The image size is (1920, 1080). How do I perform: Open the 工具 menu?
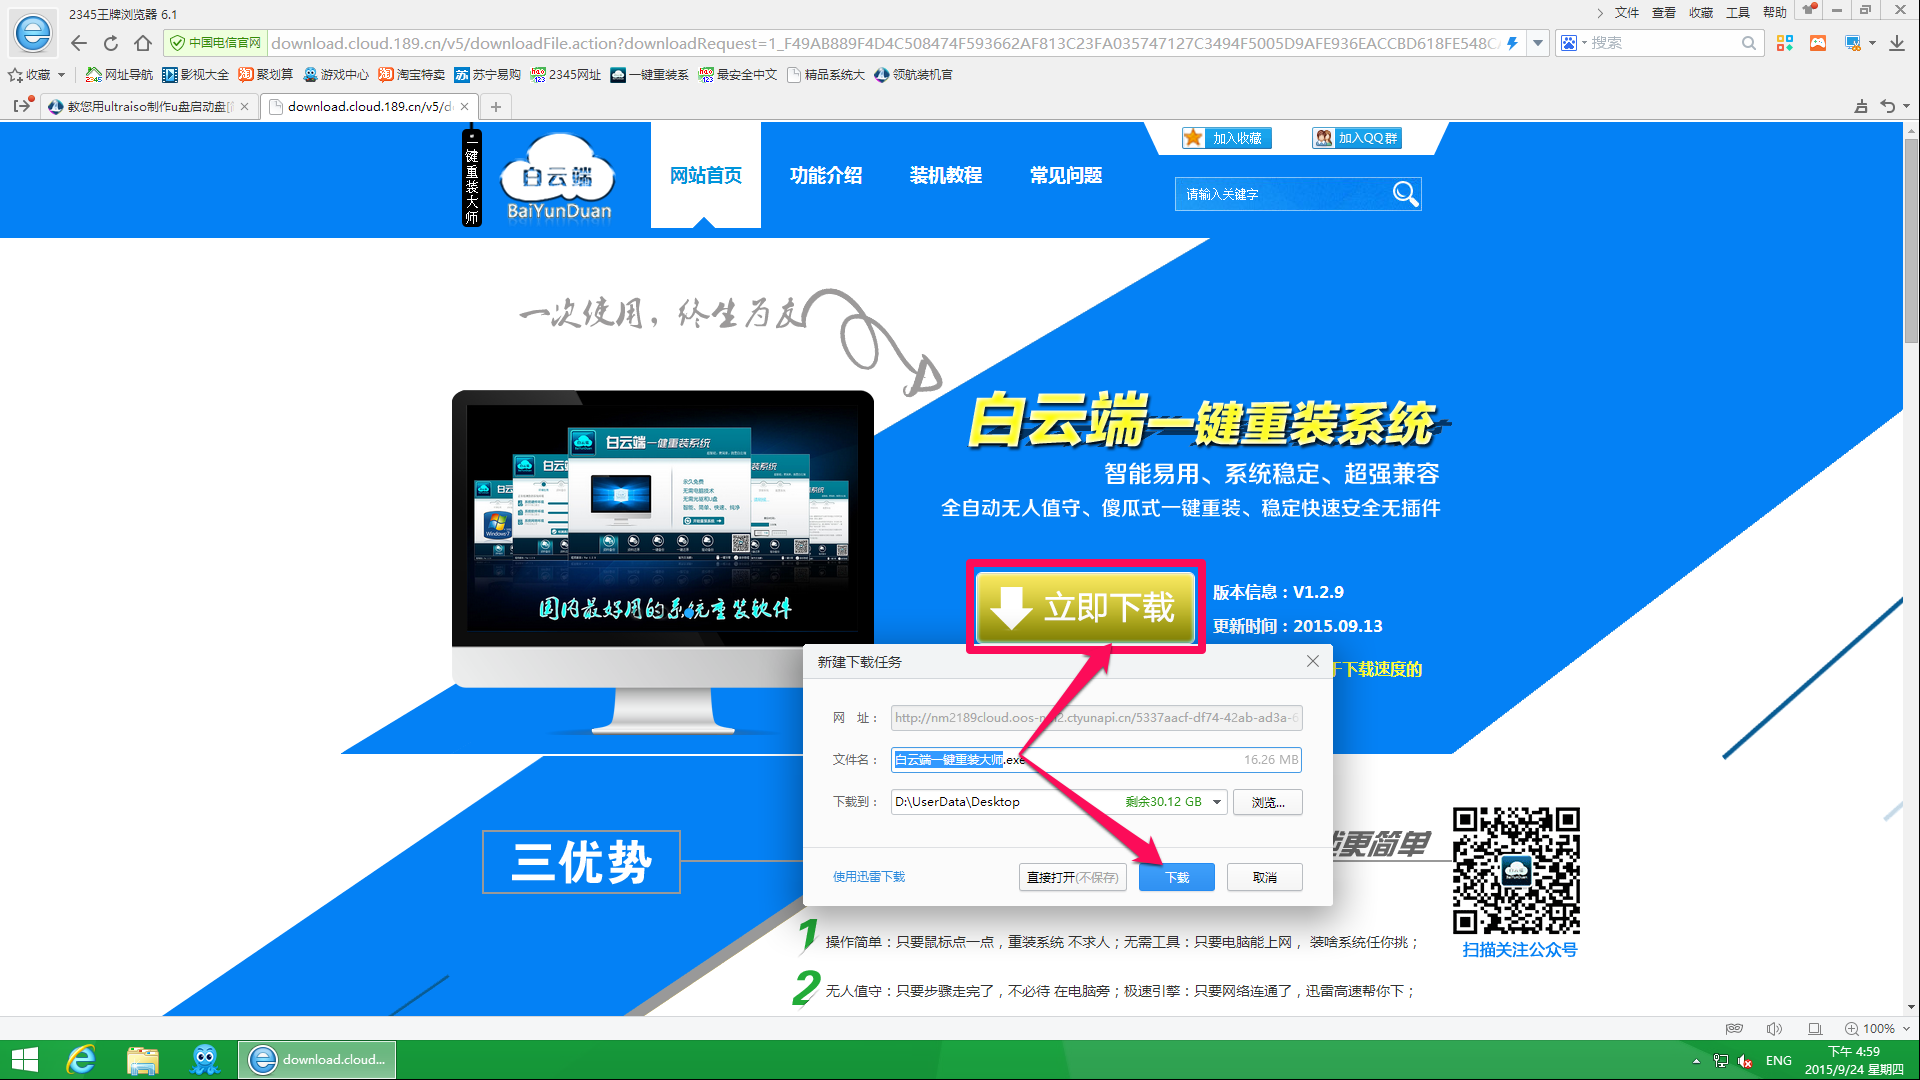pyautogui.click(x=1738, y=12)
